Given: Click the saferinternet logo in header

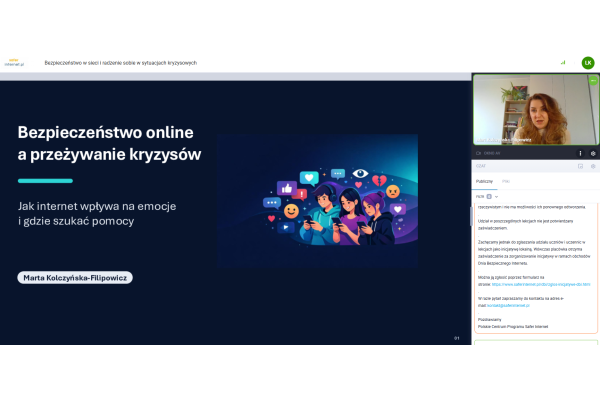Looking at the screenshot, I should [14, 61].
